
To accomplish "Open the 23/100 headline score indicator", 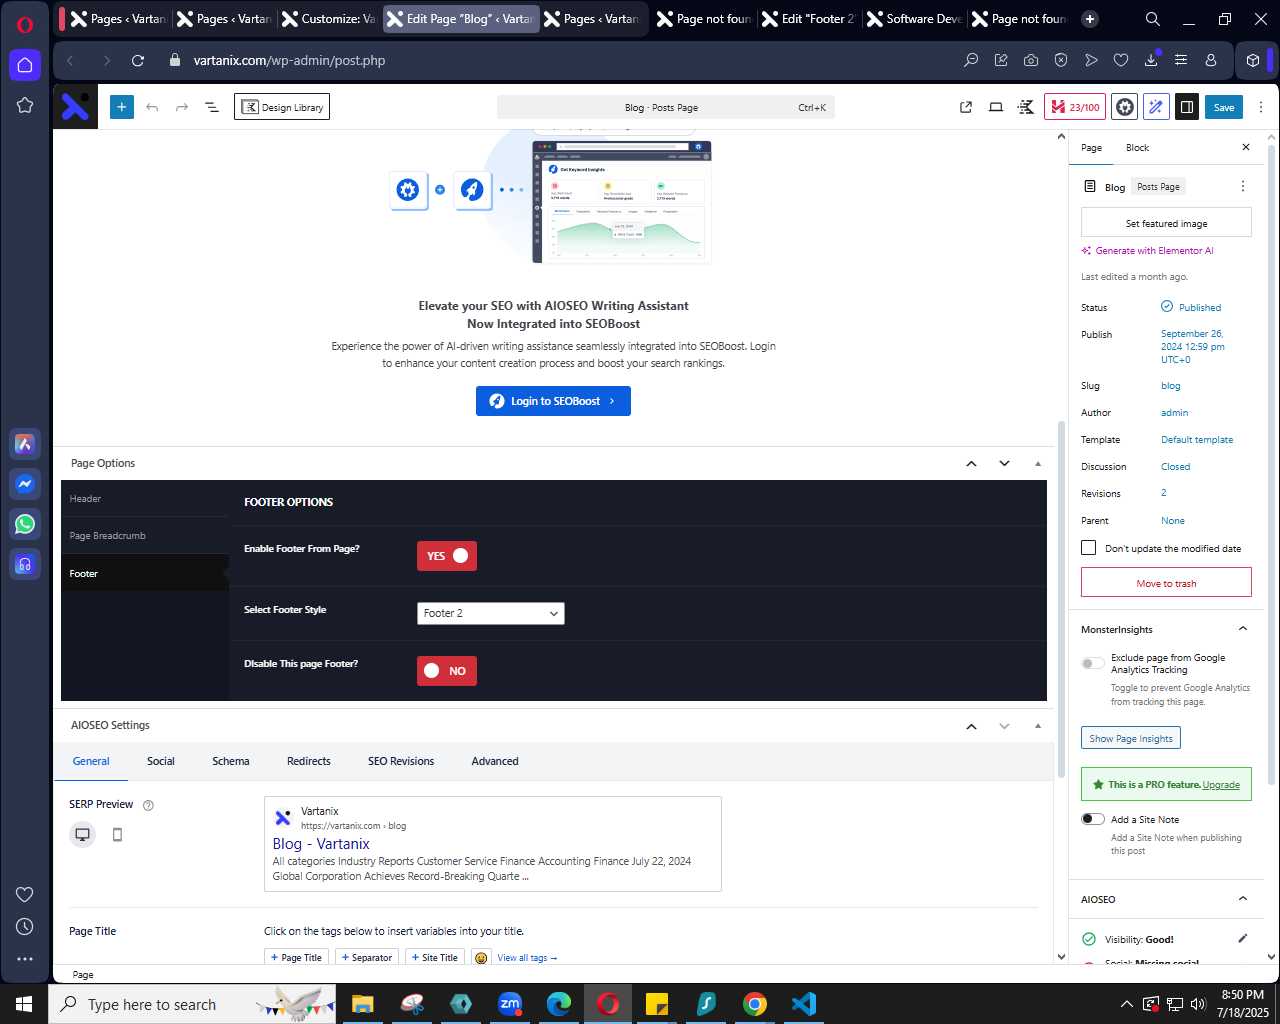I will click(x=1074, y=107).
